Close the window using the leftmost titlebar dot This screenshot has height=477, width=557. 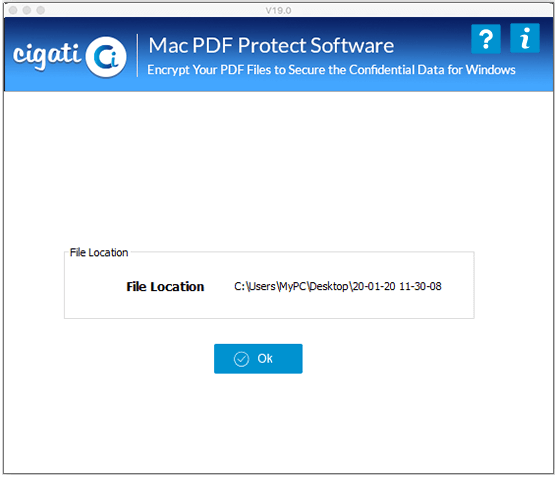tap(13, 10)
